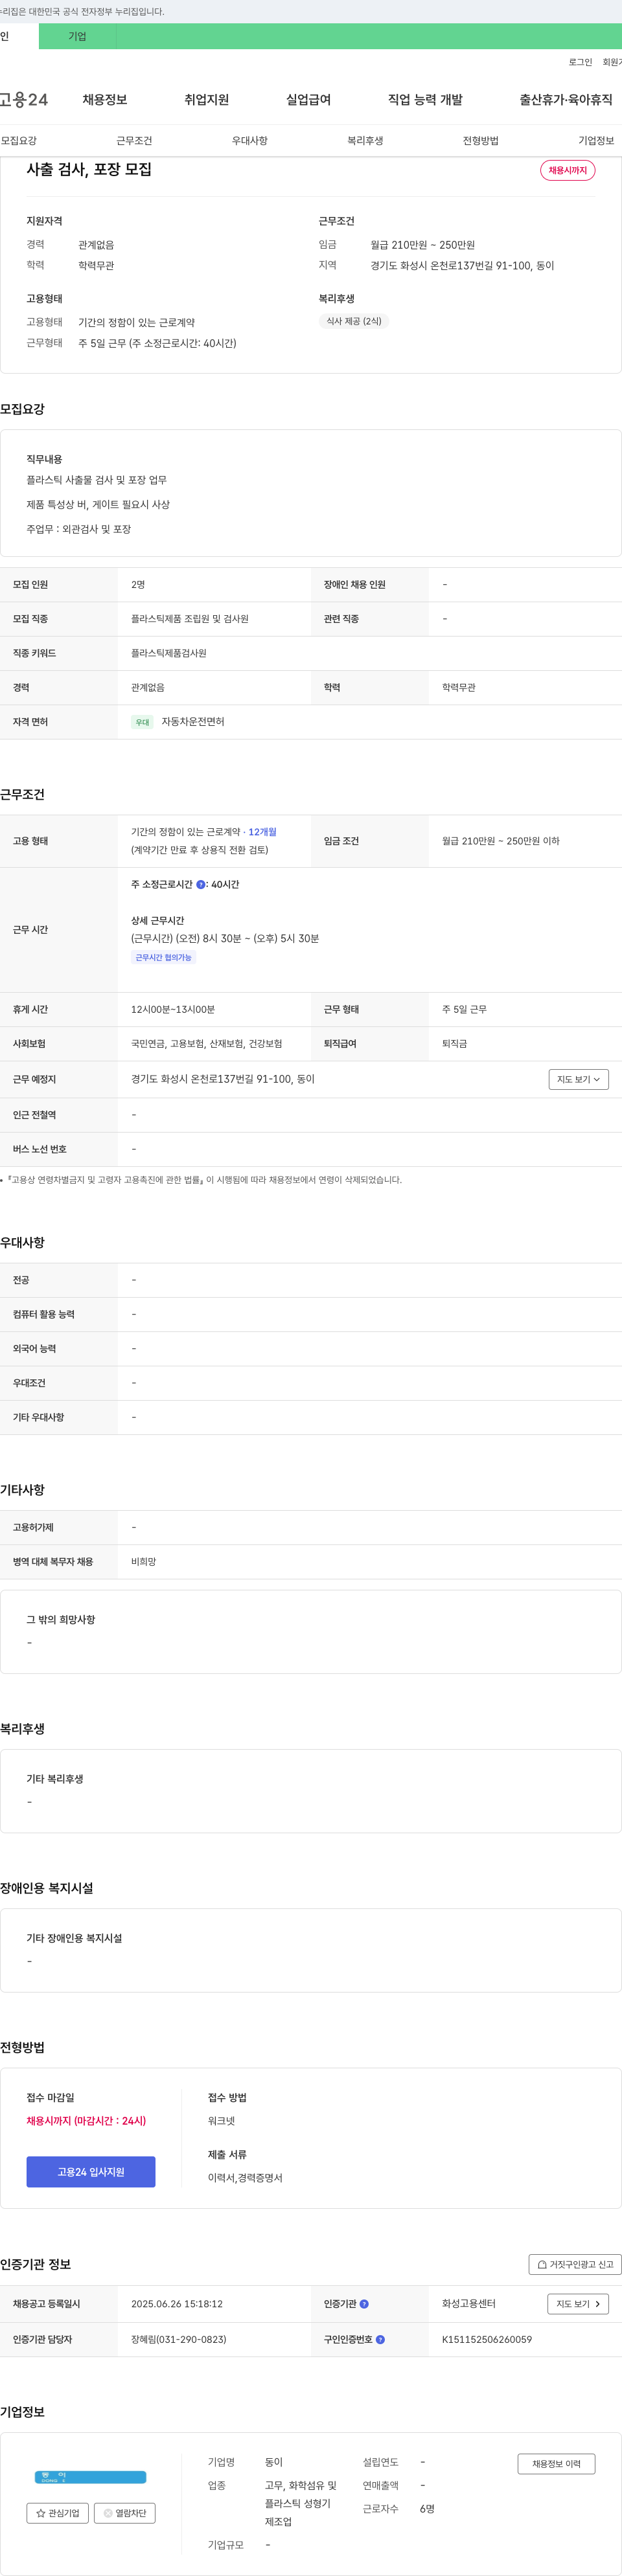Open the 고용24 home logo
The height and width of the screenshot is (2576, 622).
(23, 99)
